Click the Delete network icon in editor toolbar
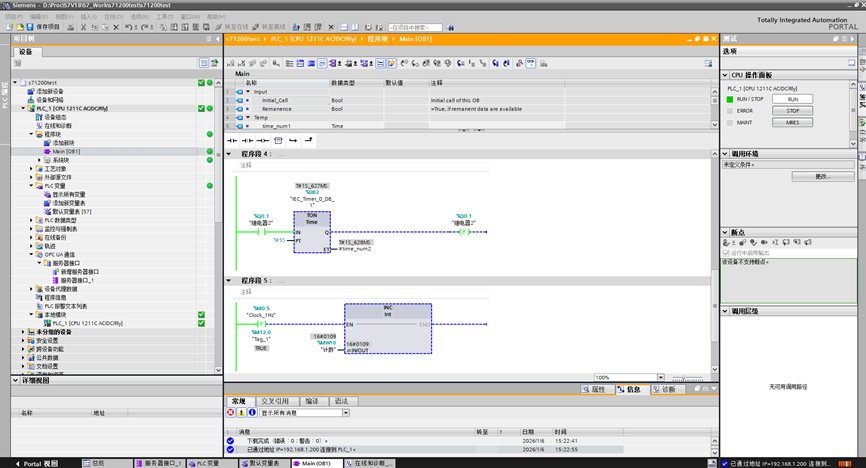The width and height of the screenshot is (866, 468). [242, 64]
